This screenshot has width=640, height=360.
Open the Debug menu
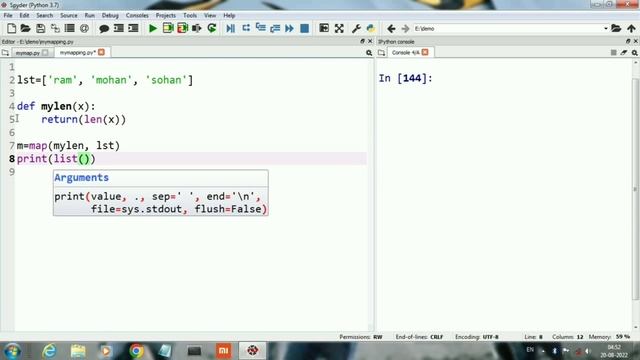pos(110,16)
